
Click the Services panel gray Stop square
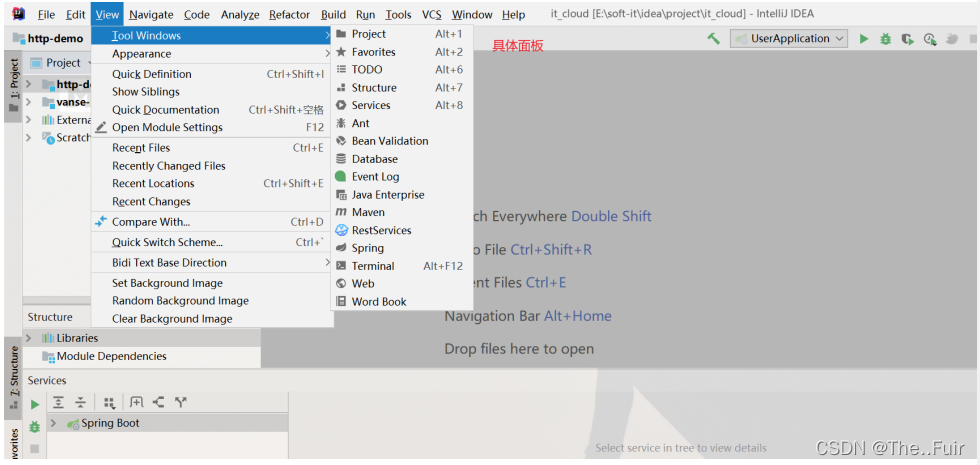tap(35, 448)
